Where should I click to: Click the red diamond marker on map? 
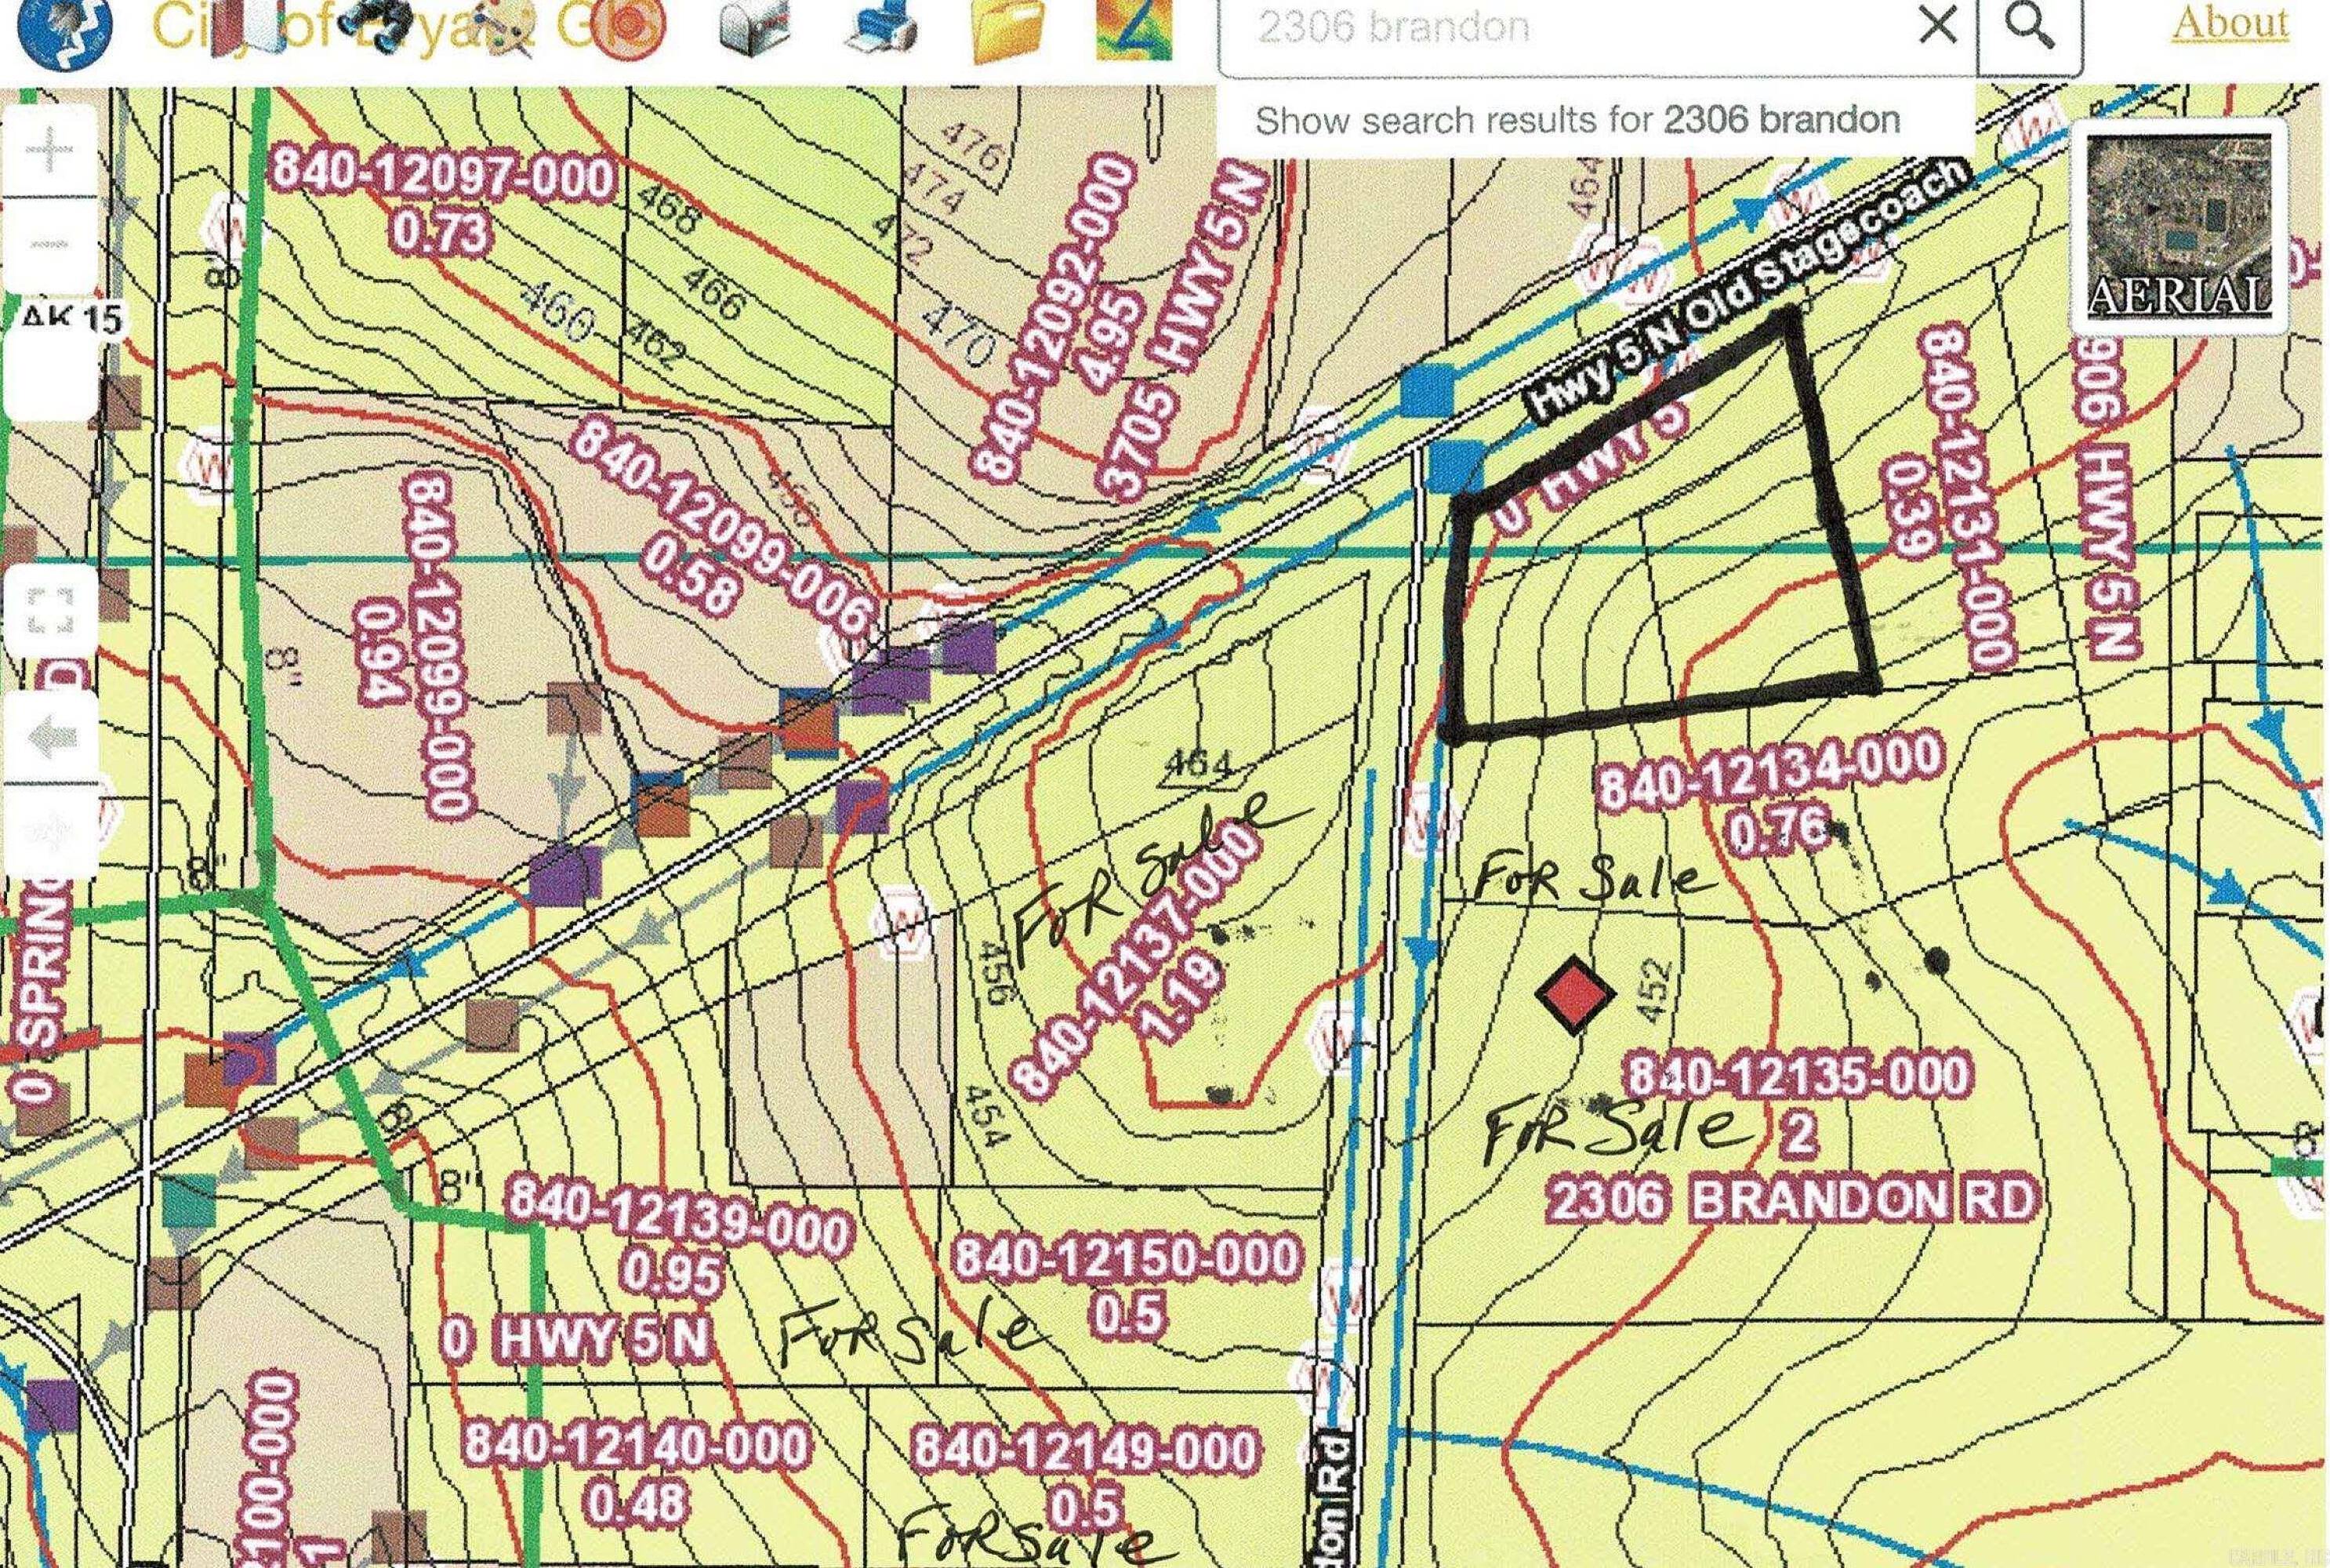click(x=1575, y=995)
